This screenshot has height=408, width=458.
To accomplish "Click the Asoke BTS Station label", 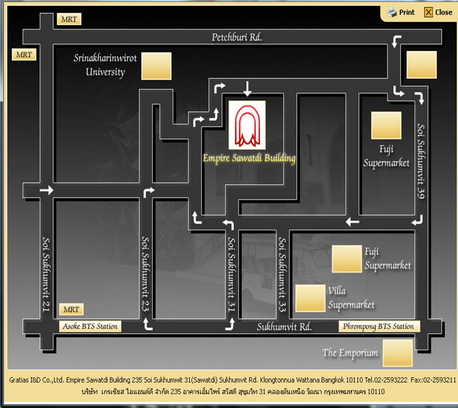I will 90,326.
